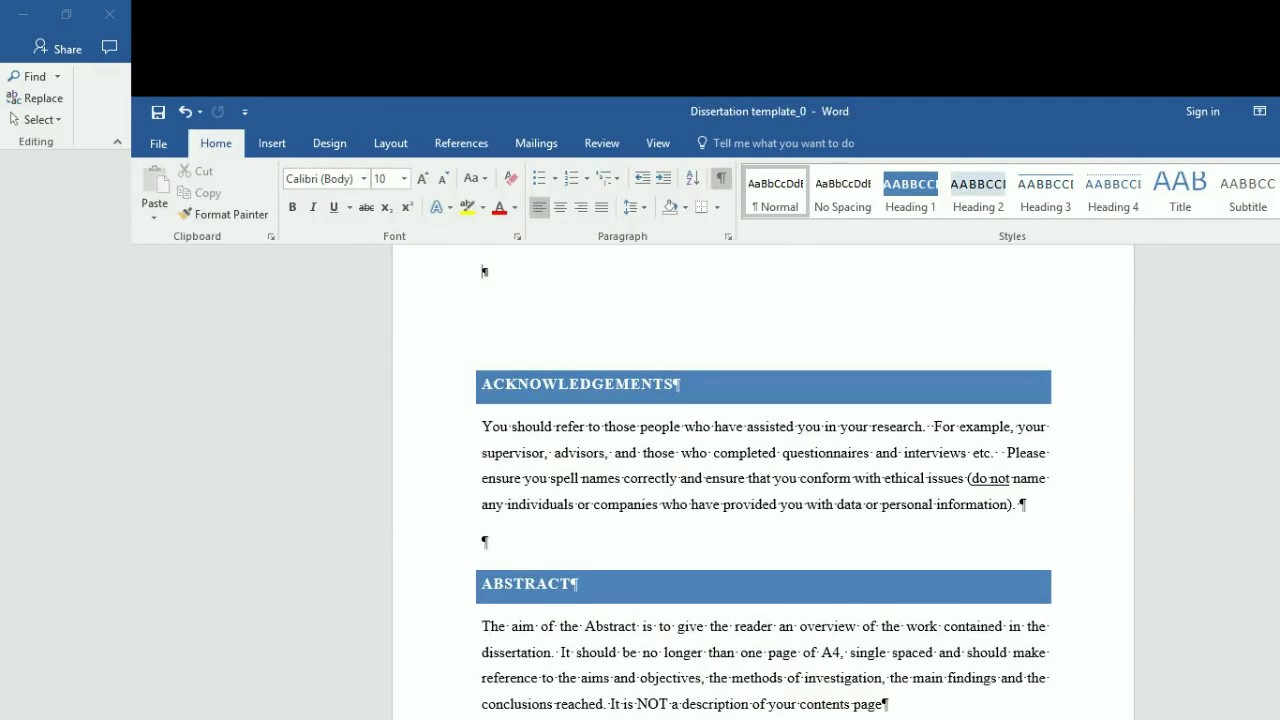This screenshot has height=720, width=1280.
Task: Increase paragraph indent
Action: point(663,179)
